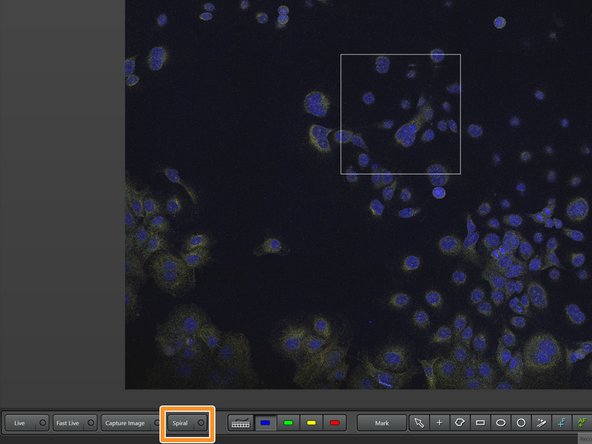This screenshot has width=592, height=444.
Task: Select the blue channel swatch
Action: 265,423
